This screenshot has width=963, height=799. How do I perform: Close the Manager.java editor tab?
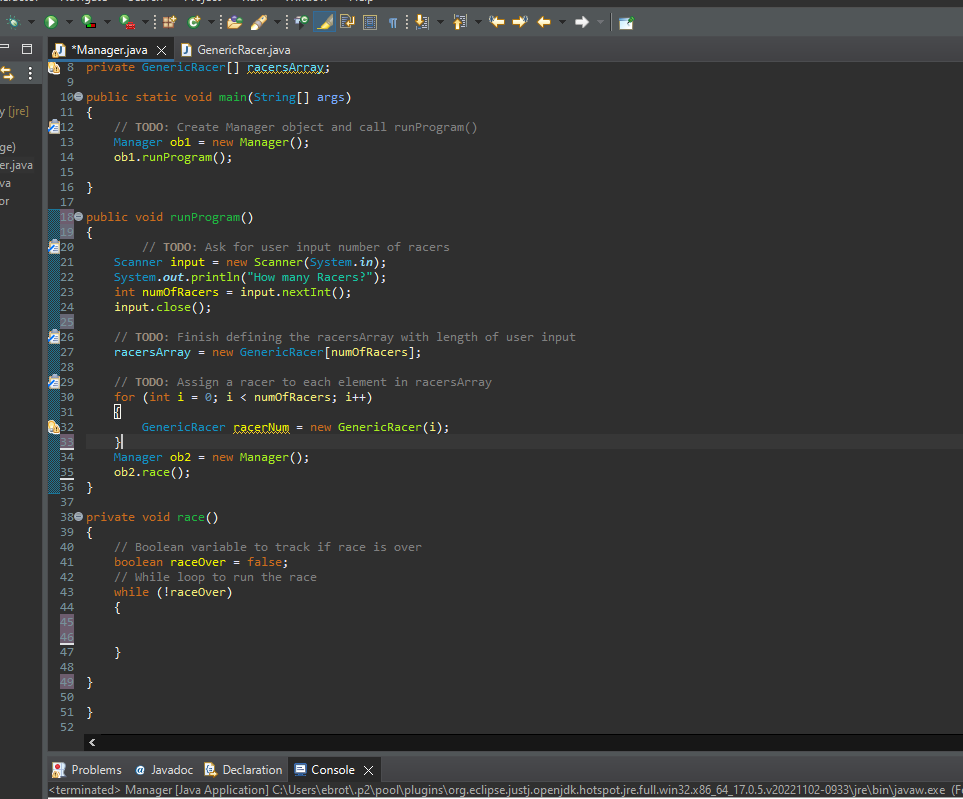(x=162, y=50)
